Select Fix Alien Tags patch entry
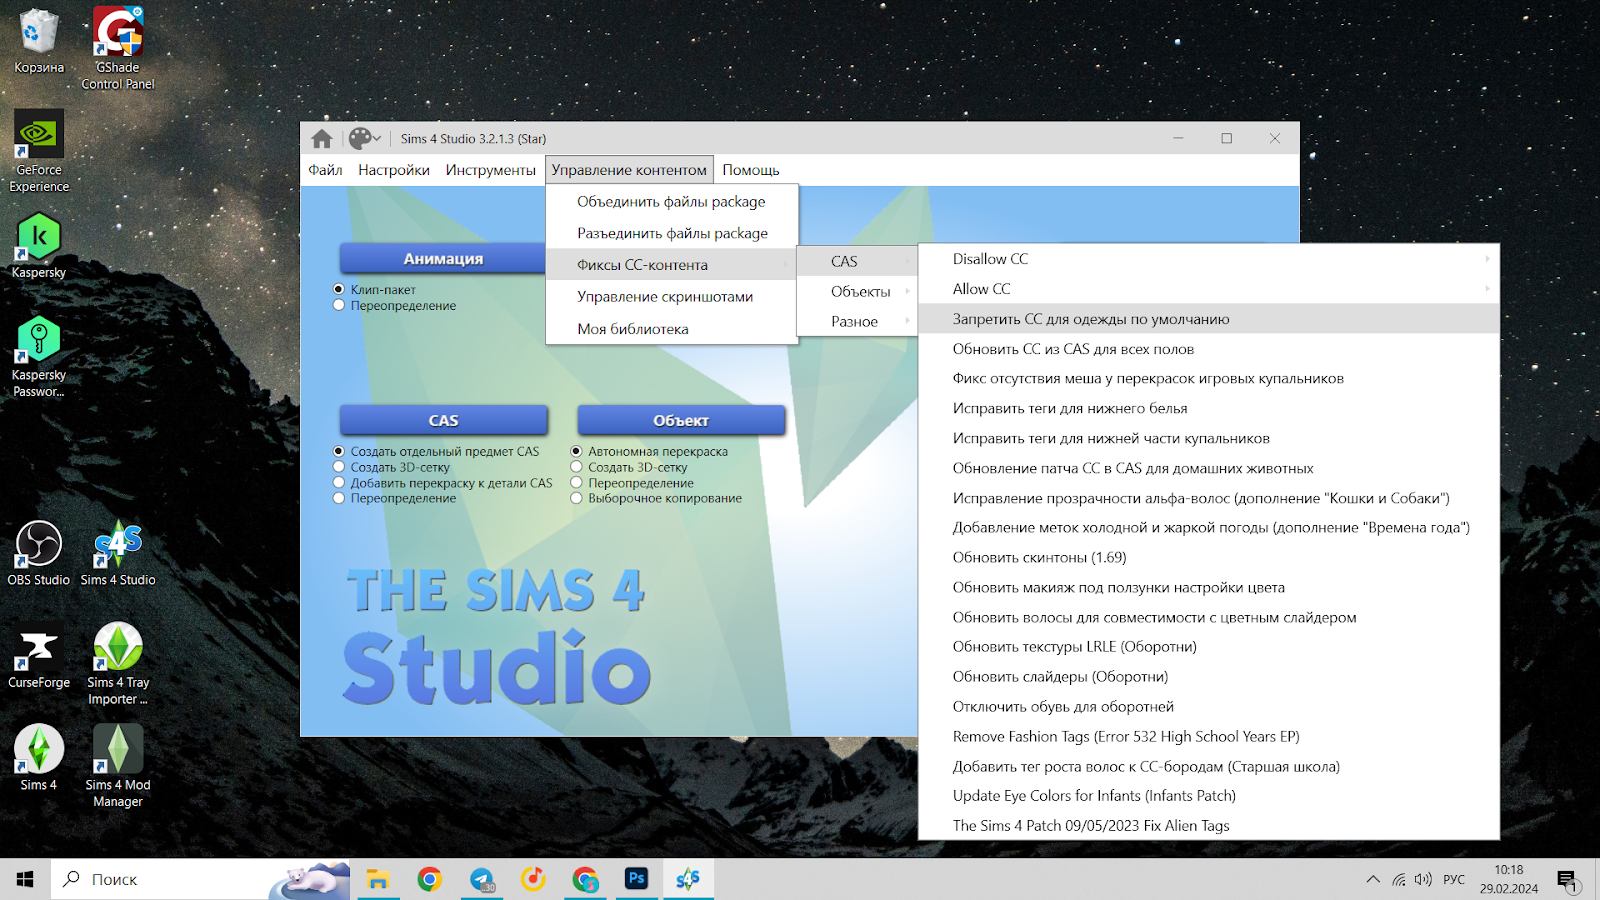This screenshot has height=900, width=1600. tap(1208, 826)
